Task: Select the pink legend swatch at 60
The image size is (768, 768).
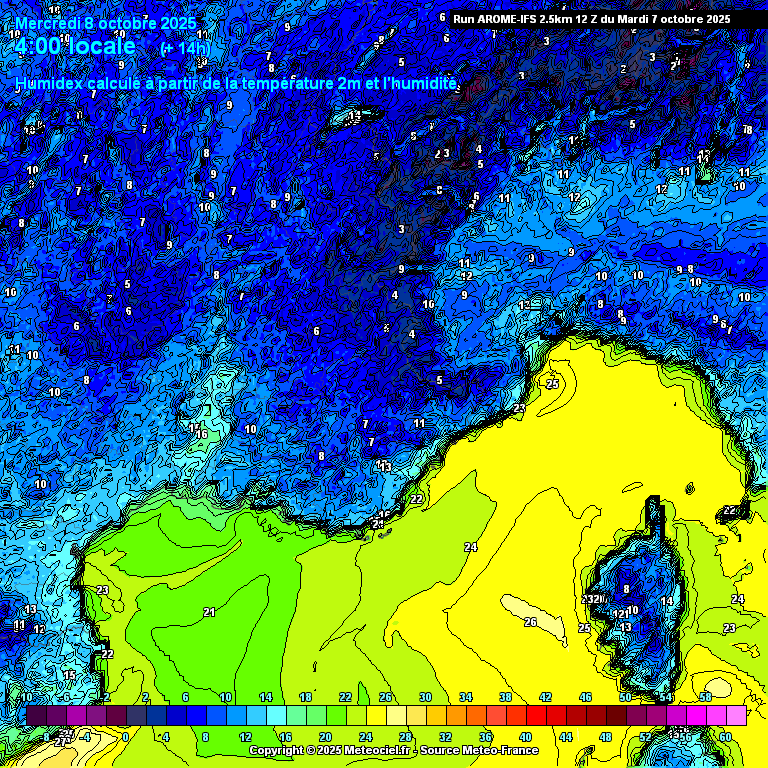Action: pyautogui.click(x=736, y=715)
